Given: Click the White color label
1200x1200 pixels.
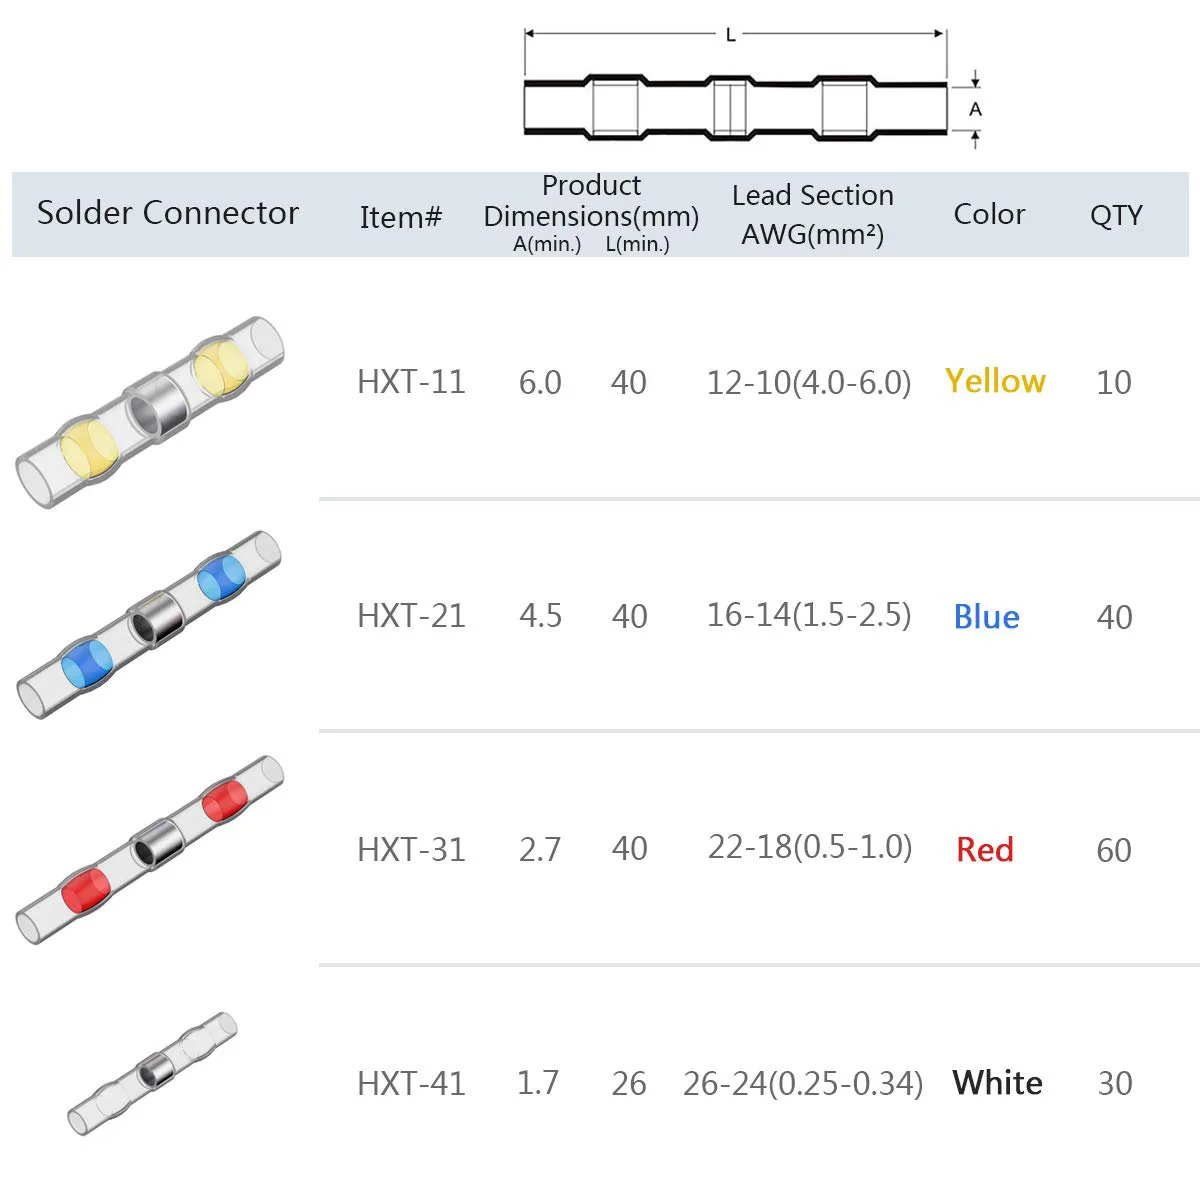Looking at the screenshot, I should click(x=997, y=1083).
